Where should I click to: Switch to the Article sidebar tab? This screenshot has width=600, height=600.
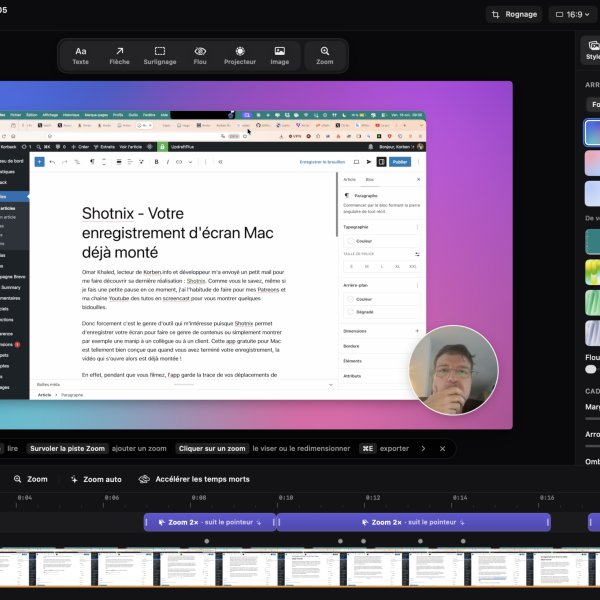click(x=349, y=179)
